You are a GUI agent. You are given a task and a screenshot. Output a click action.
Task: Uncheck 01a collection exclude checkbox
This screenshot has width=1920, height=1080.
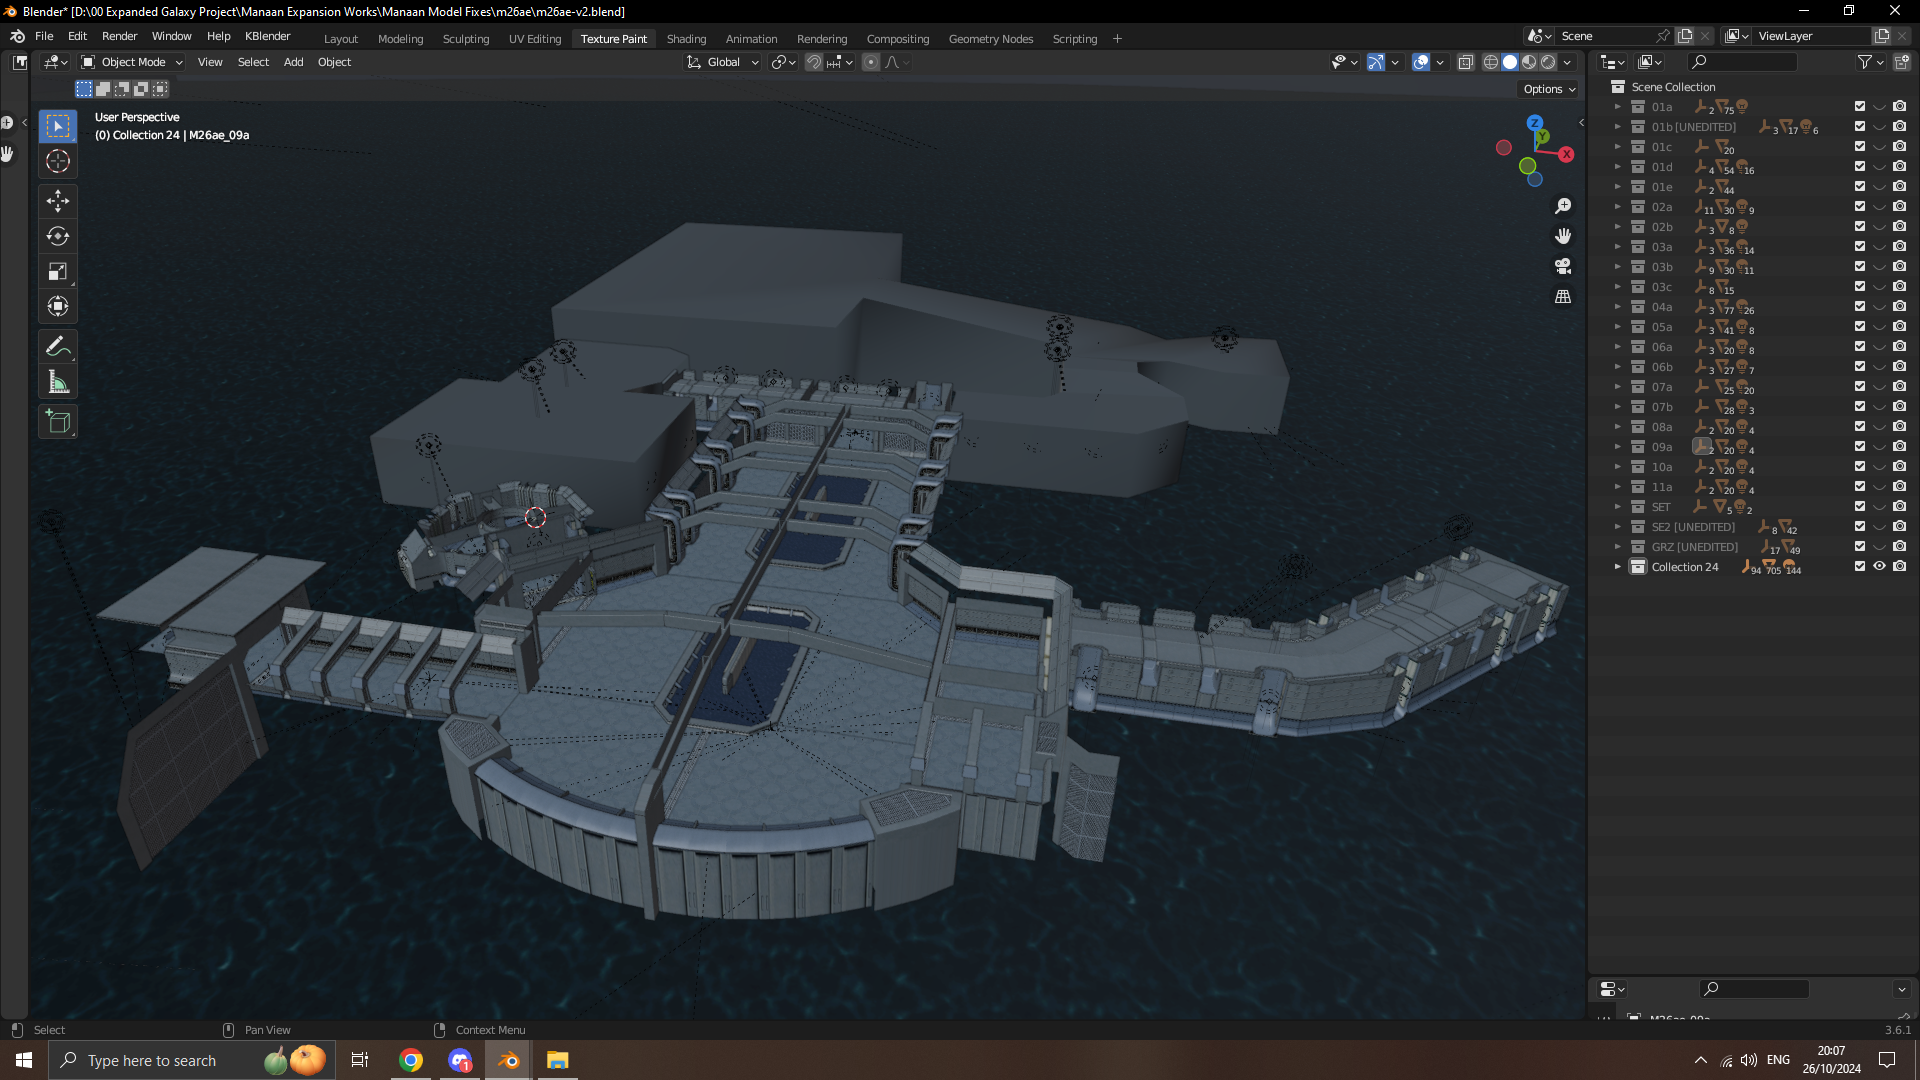1860,106
